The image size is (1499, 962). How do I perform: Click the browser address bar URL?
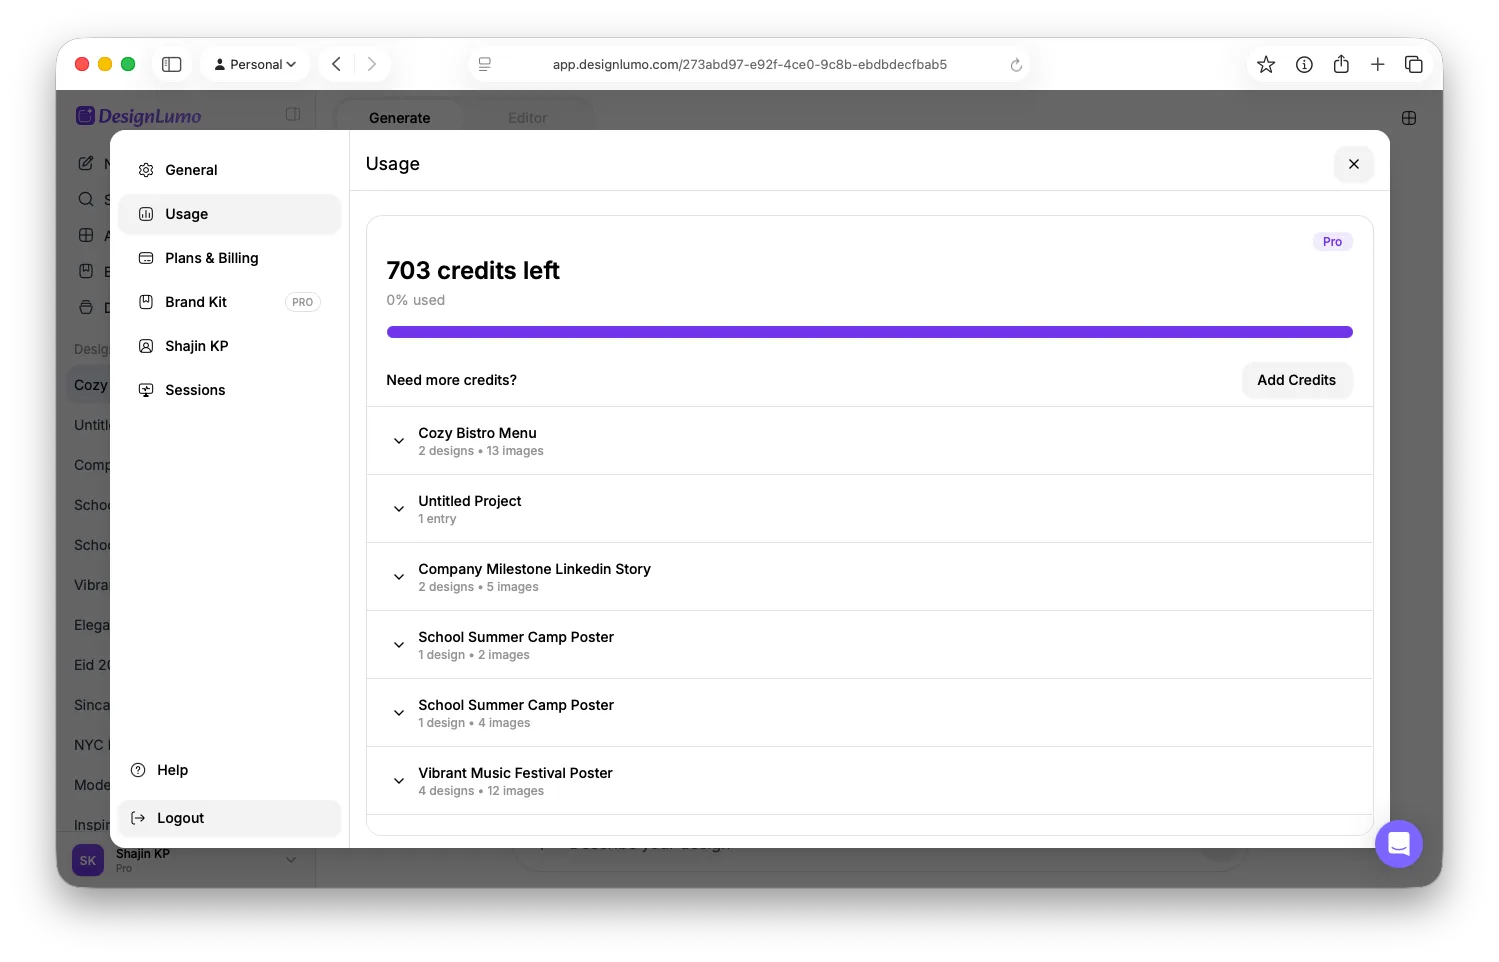750,64
